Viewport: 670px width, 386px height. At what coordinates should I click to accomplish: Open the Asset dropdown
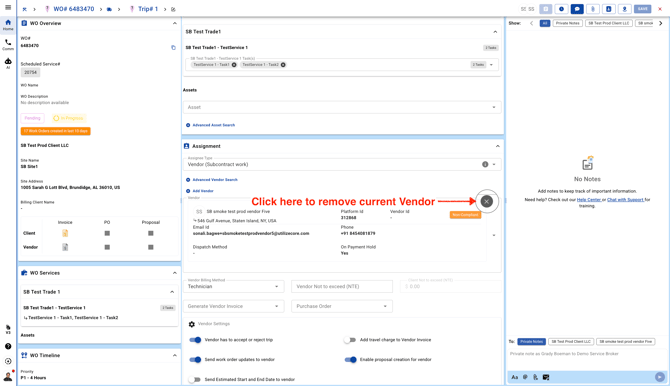(342, 107)
